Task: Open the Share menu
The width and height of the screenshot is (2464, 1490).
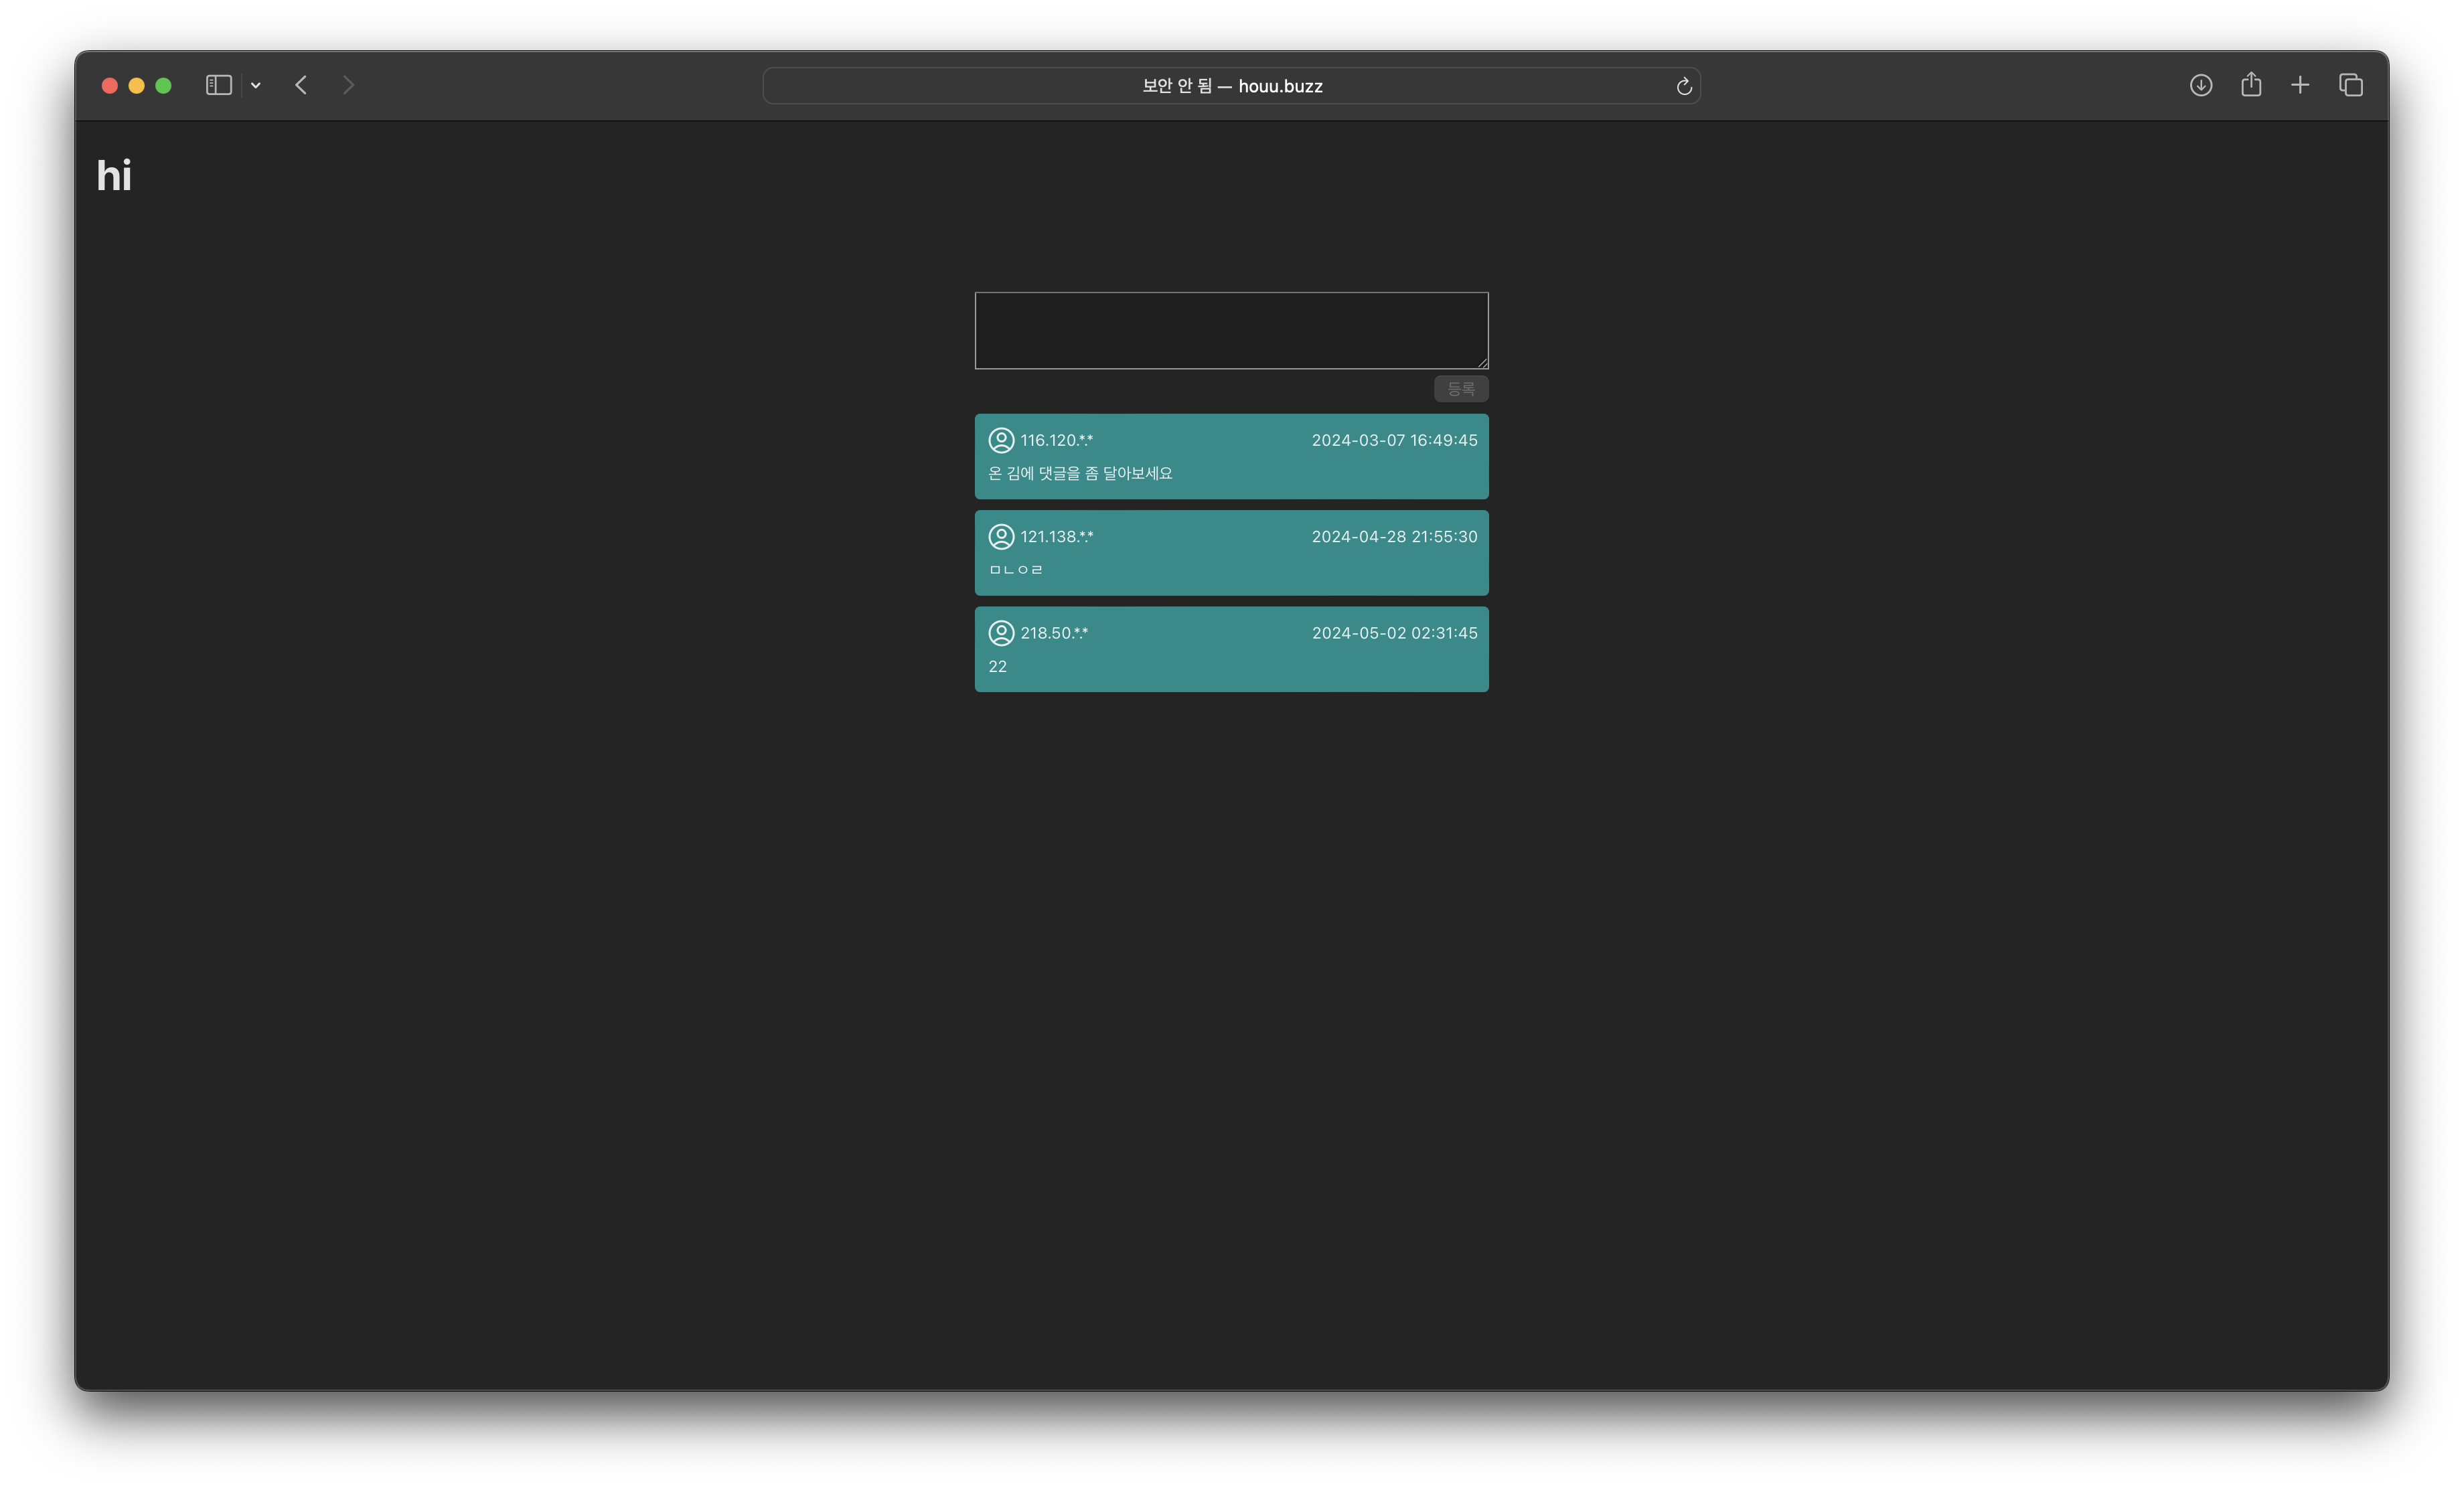Action: coord(2251,84)
